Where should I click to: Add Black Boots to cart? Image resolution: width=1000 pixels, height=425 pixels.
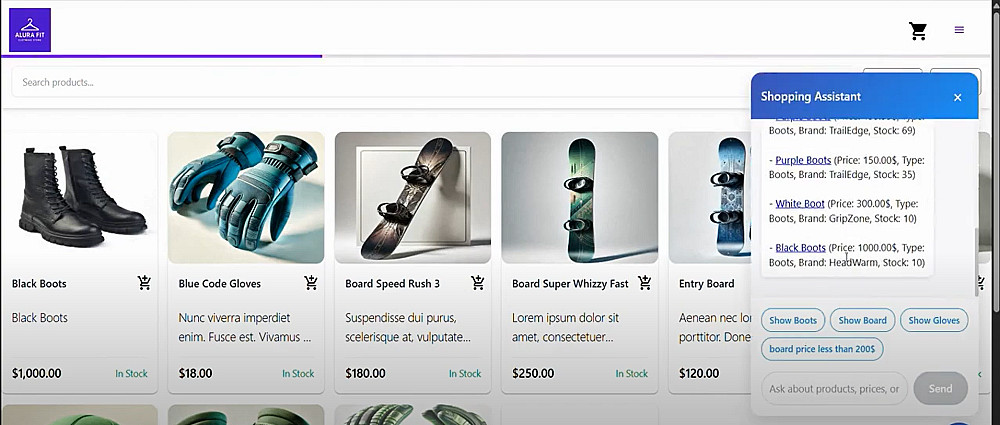click(x=145, y=283)
